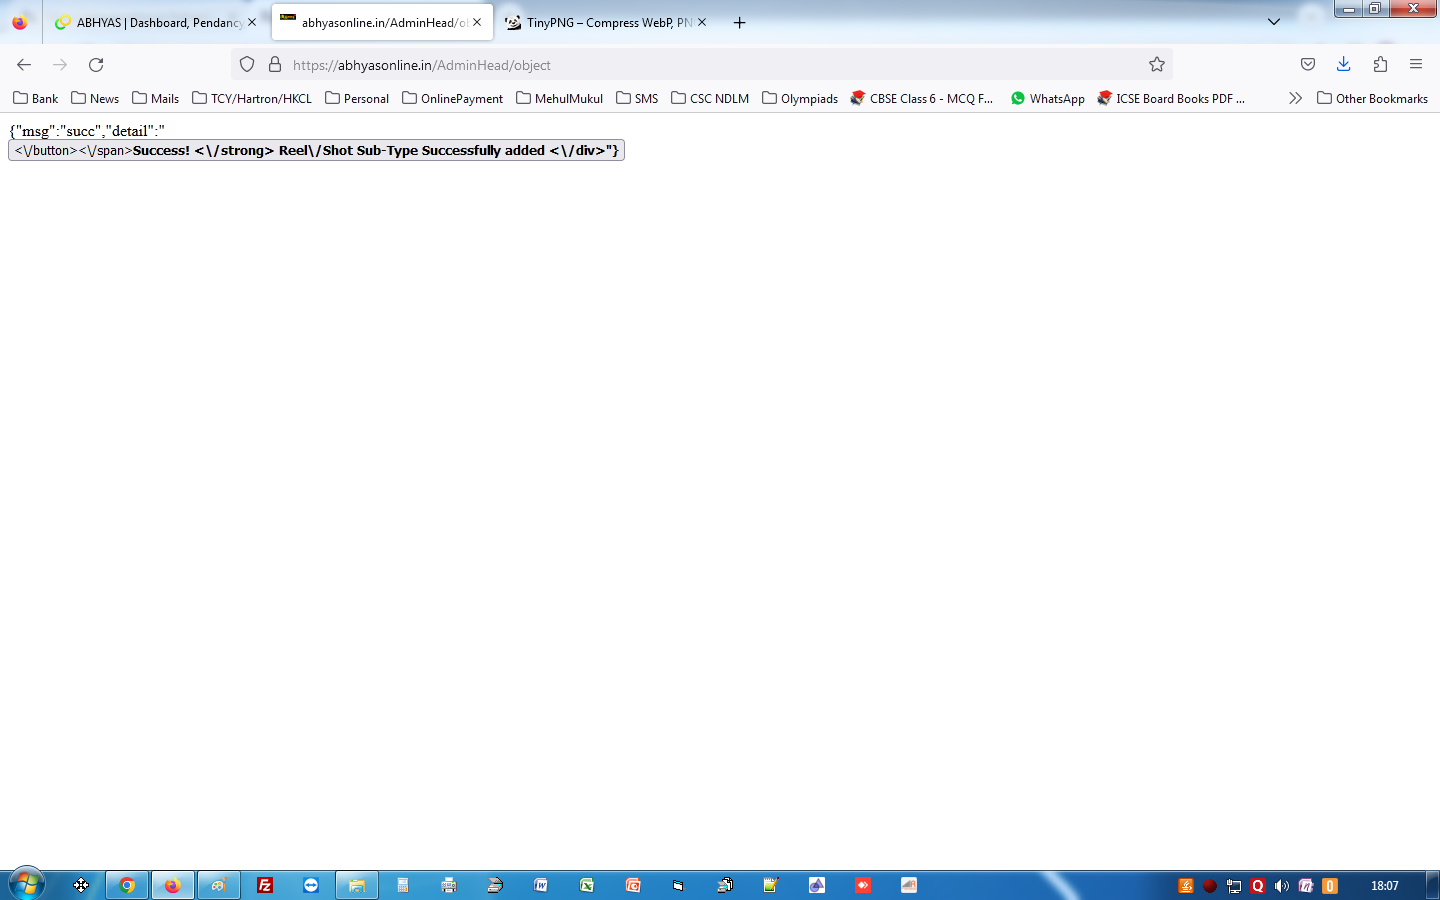Screen dimensions: 1440x900
Task: Bookmark this page with the star icon
Action: point(1157,65)
